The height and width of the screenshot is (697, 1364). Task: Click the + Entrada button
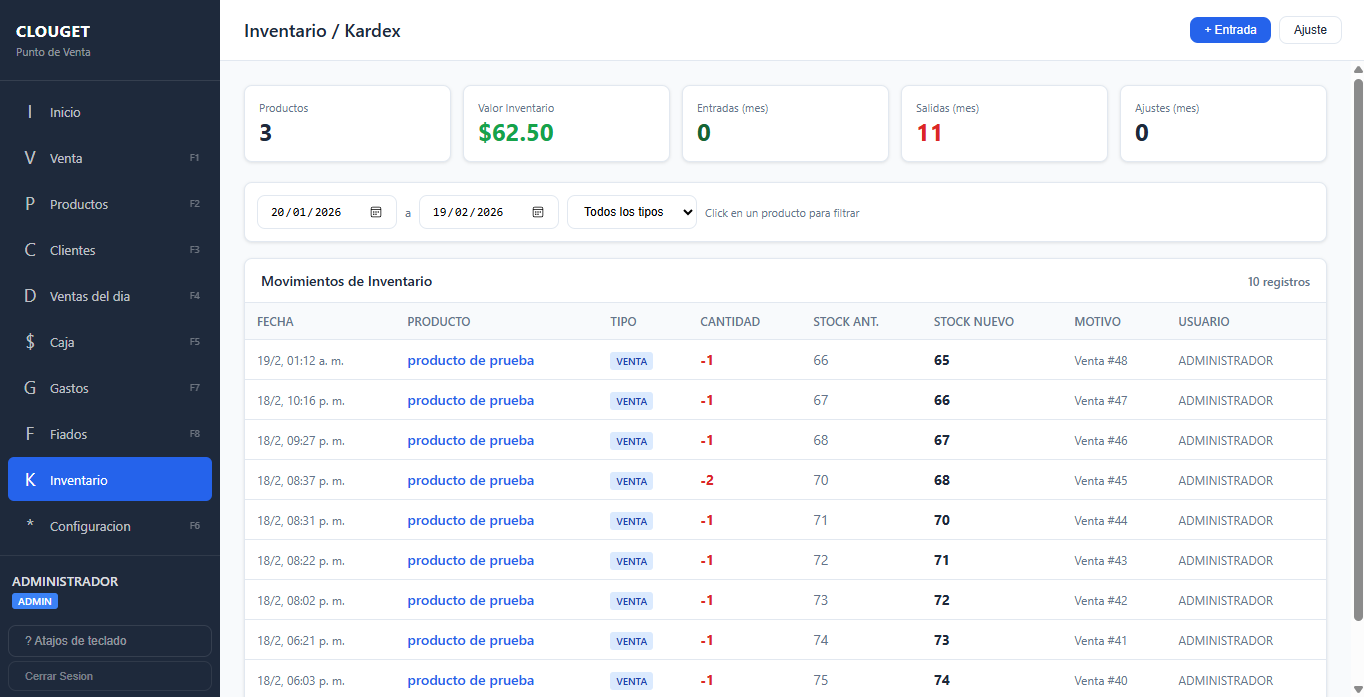click(x=1230, y=30)
